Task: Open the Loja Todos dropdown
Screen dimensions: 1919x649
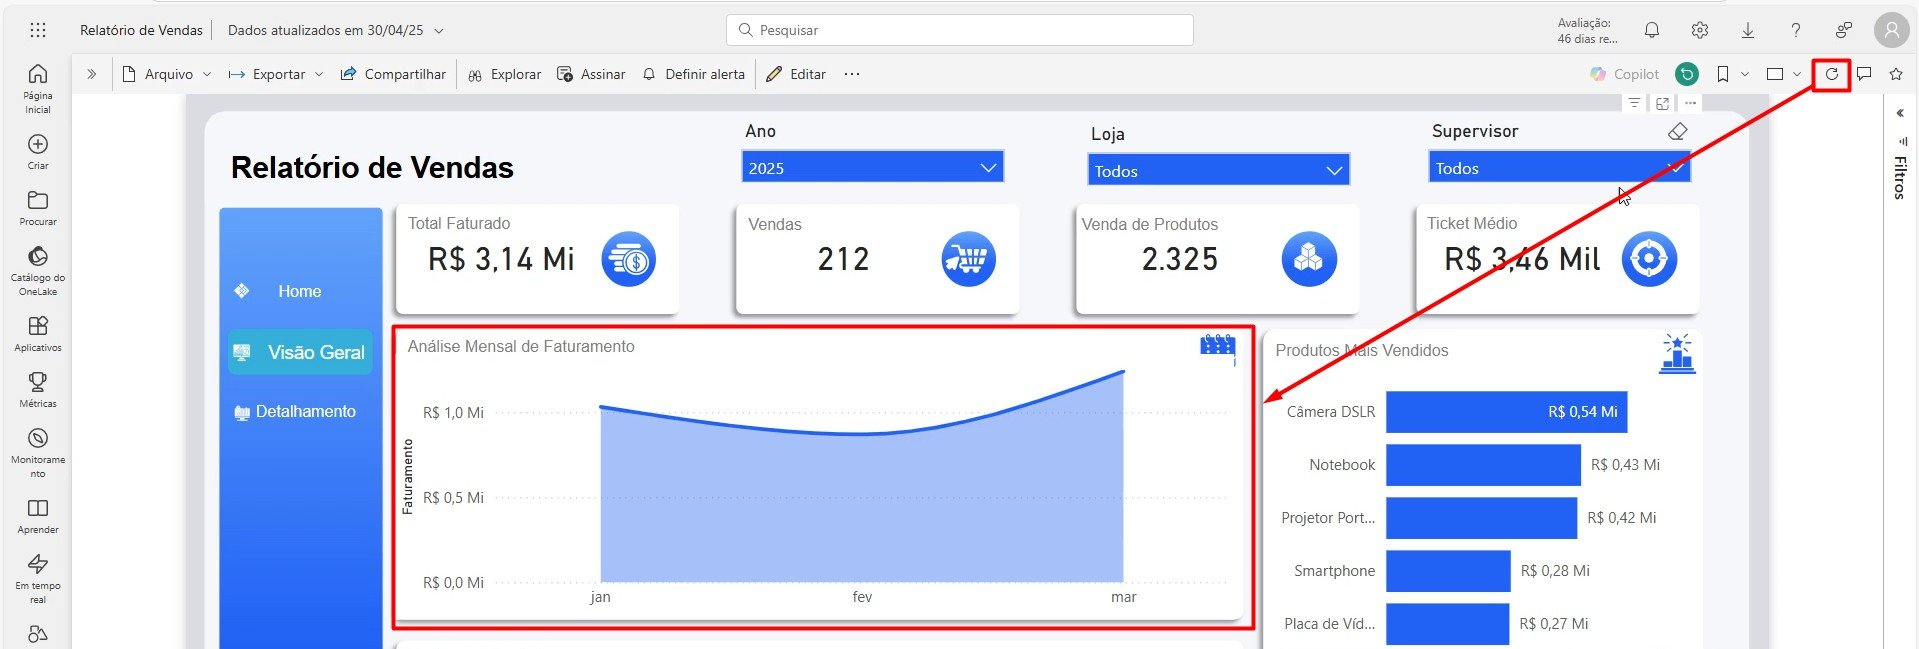Action: pos(1218,170)
